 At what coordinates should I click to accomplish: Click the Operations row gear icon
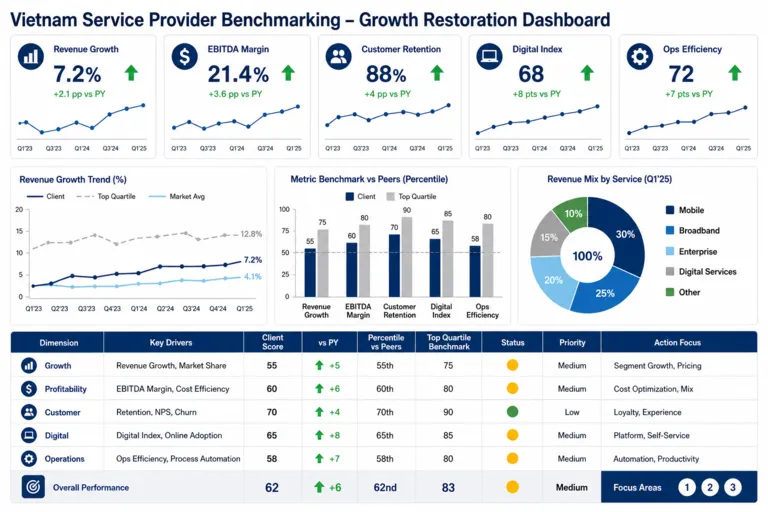point(29,459)
